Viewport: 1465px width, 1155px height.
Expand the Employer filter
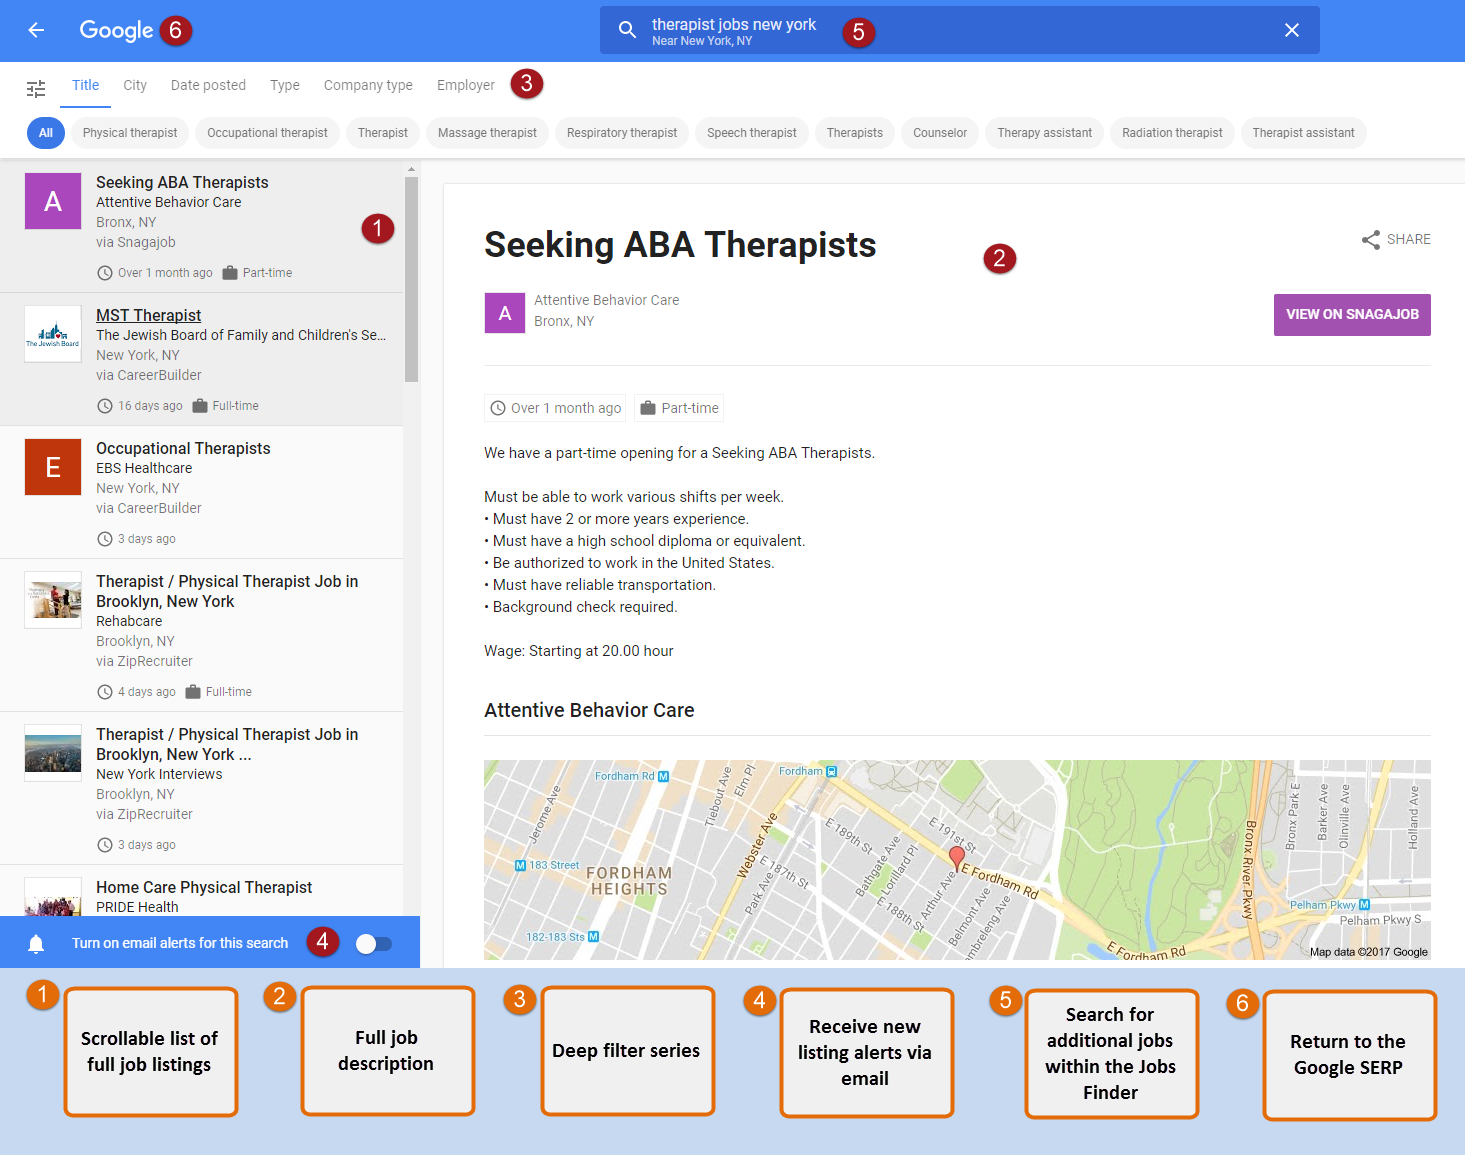(x=465, y=85)
